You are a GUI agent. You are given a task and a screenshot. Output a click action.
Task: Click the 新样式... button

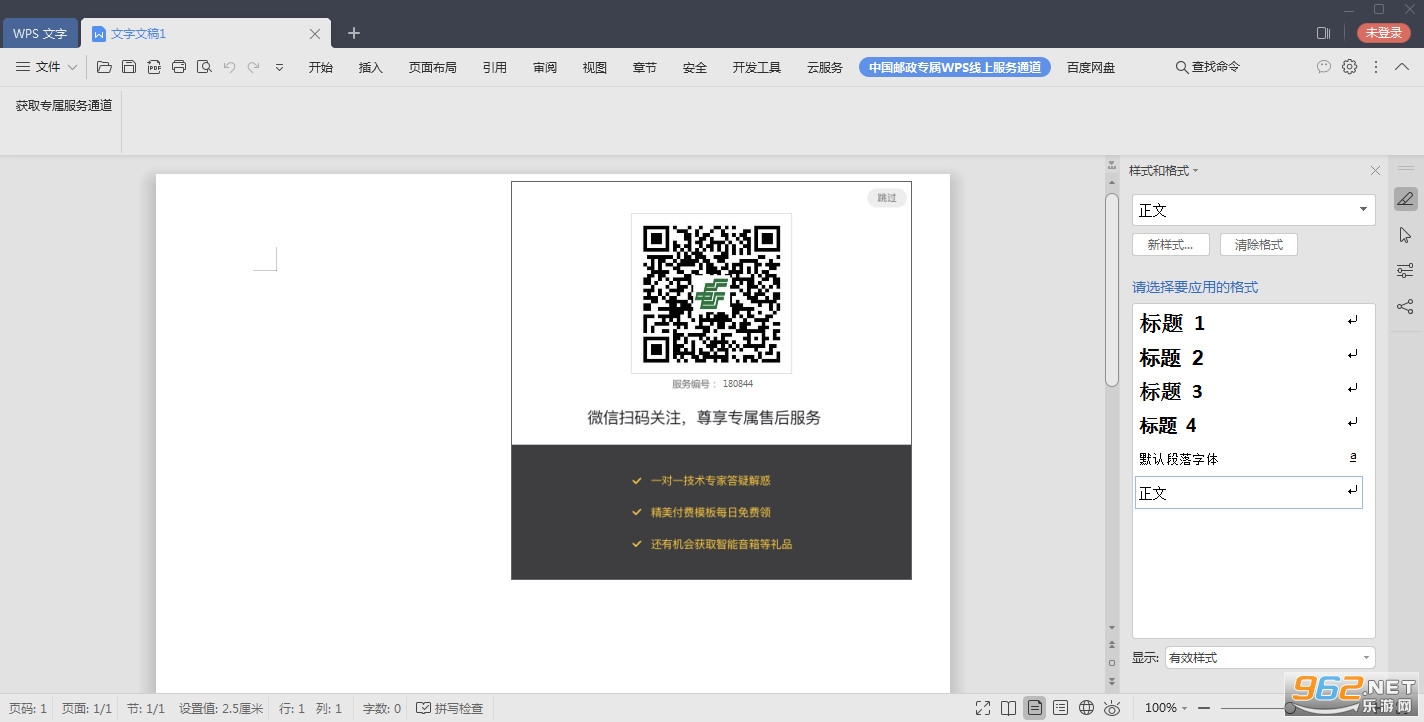1171,245
